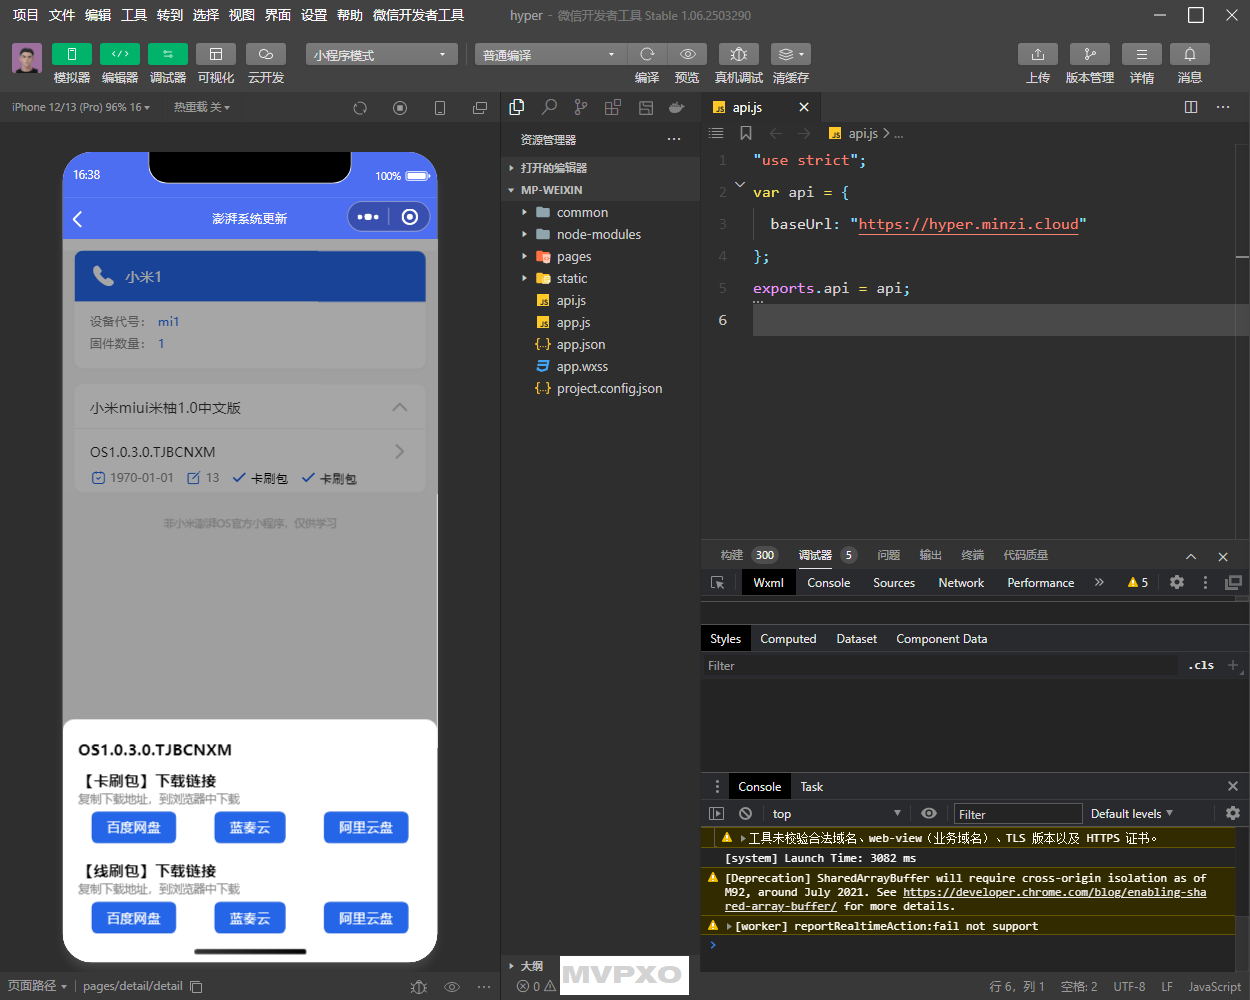Image resolution: width=1250 pixels, height=1000 pixels.
Task: Open the source control branch icon
Action: [581, 107]
